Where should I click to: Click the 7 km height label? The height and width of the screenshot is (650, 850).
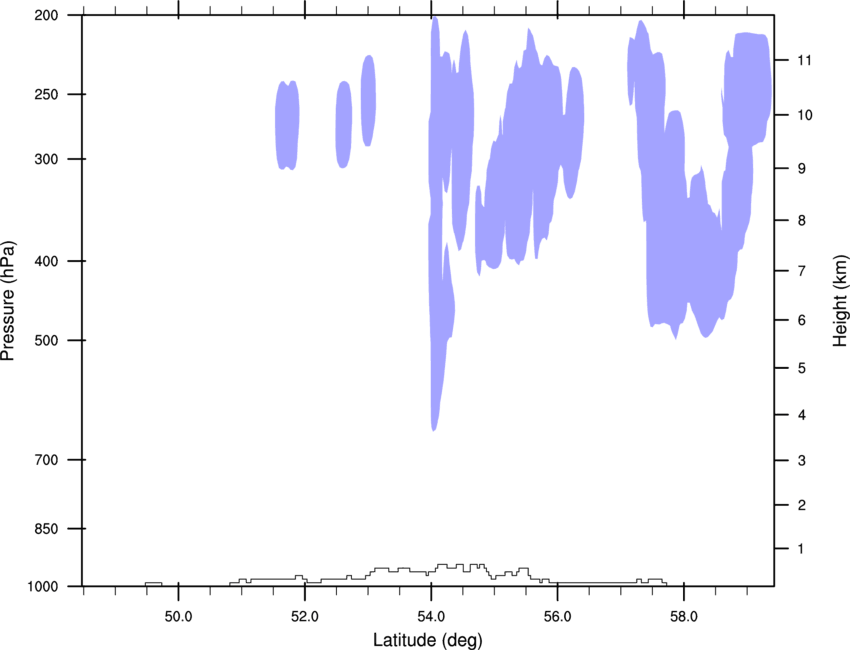coord(802,271)
